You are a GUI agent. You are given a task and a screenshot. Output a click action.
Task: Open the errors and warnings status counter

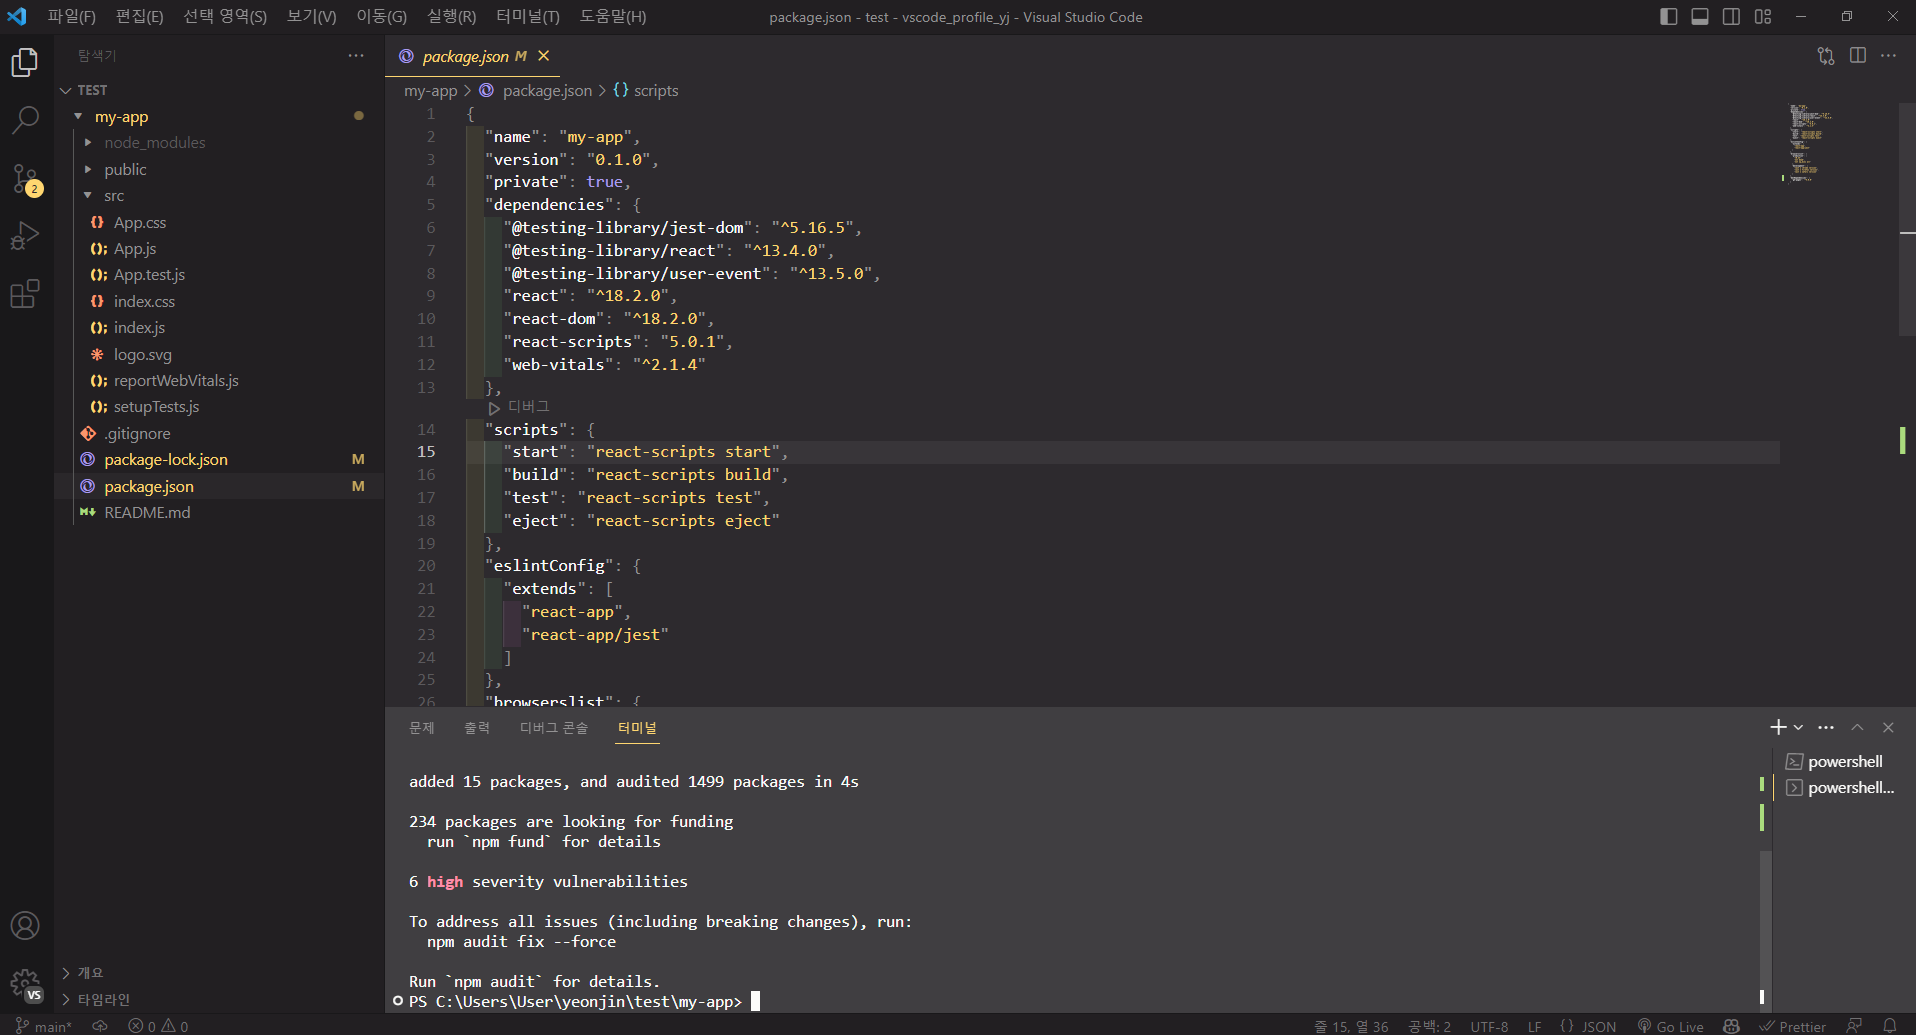tap(158, 1026)
